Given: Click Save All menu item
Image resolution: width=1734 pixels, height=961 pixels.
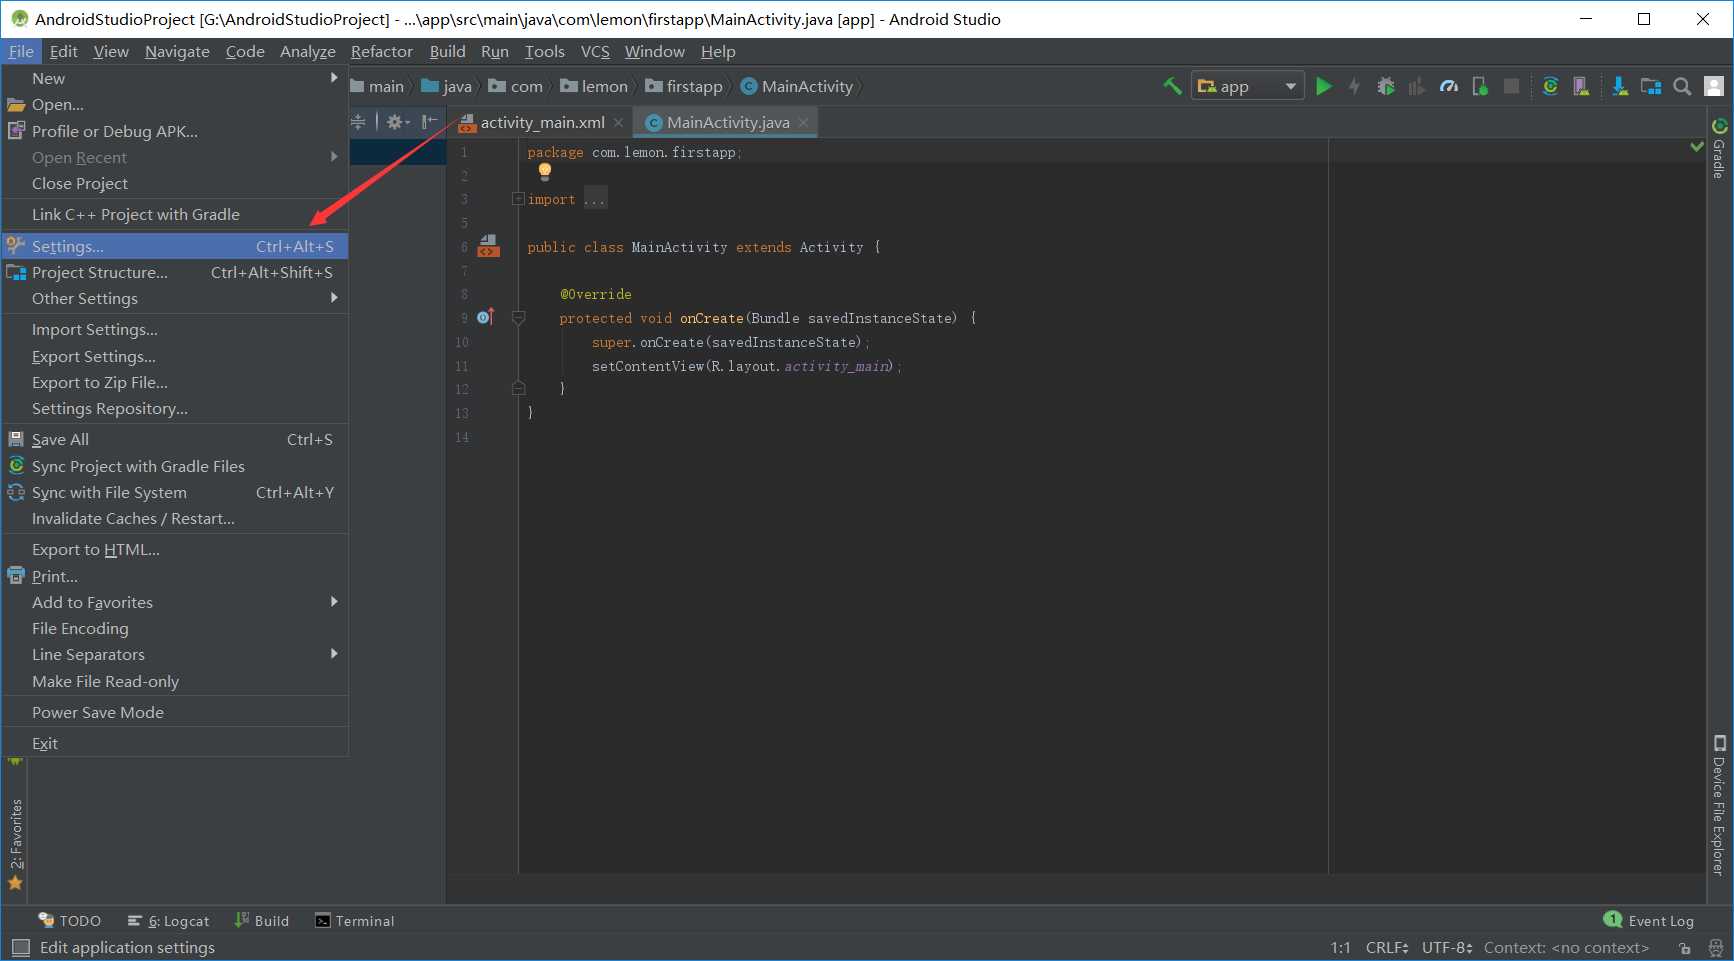Looking at the screenshot, I should coord(175,439).
